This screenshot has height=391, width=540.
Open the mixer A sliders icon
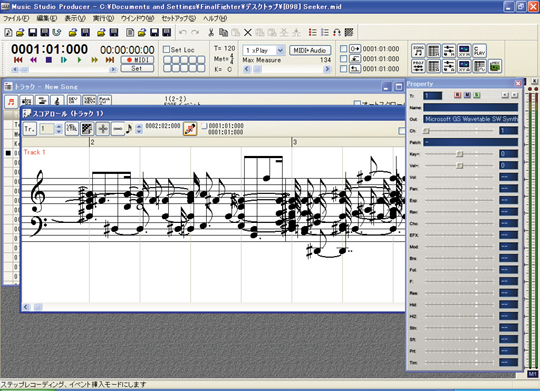point(449,66)
